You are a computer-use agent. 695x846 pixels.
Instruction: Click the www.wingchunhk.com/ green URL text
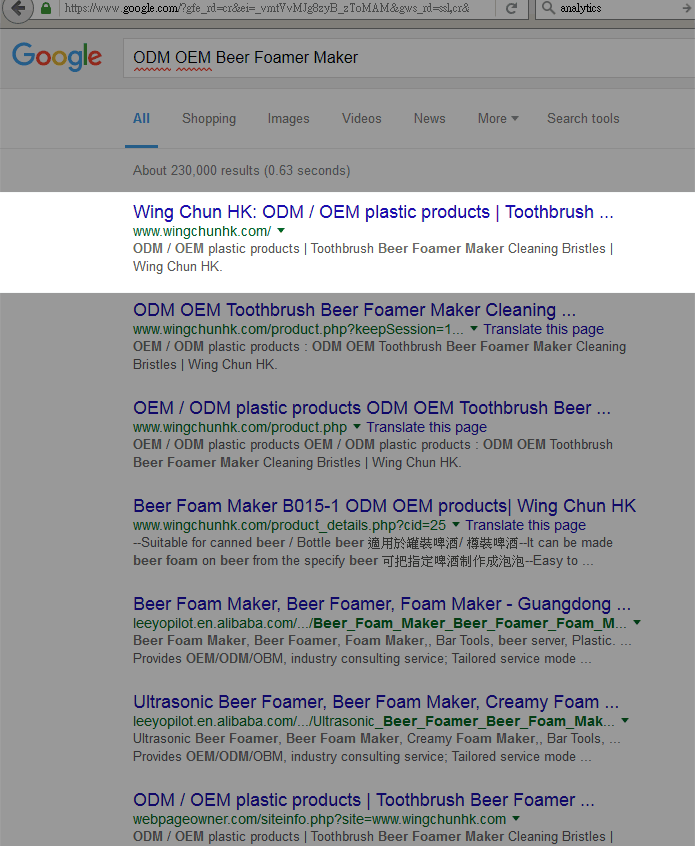click(x=202, y=231)
